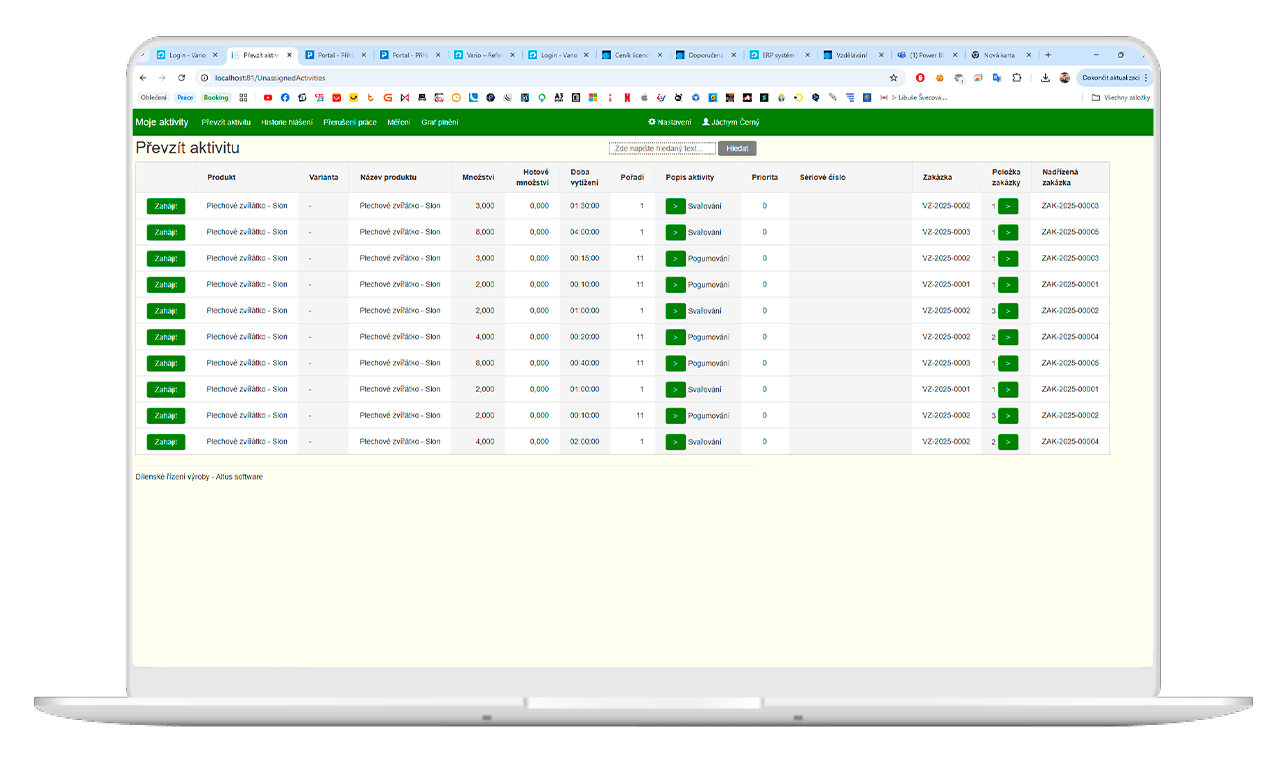Click the browser back arrow
Viewport: 1276px width, 766px height.
142,77
